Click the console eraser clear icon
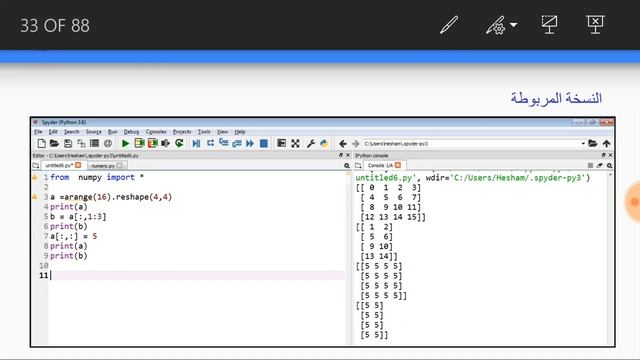Screen dimensions: 640x360 pyautogui.click(x=600, y=165)
